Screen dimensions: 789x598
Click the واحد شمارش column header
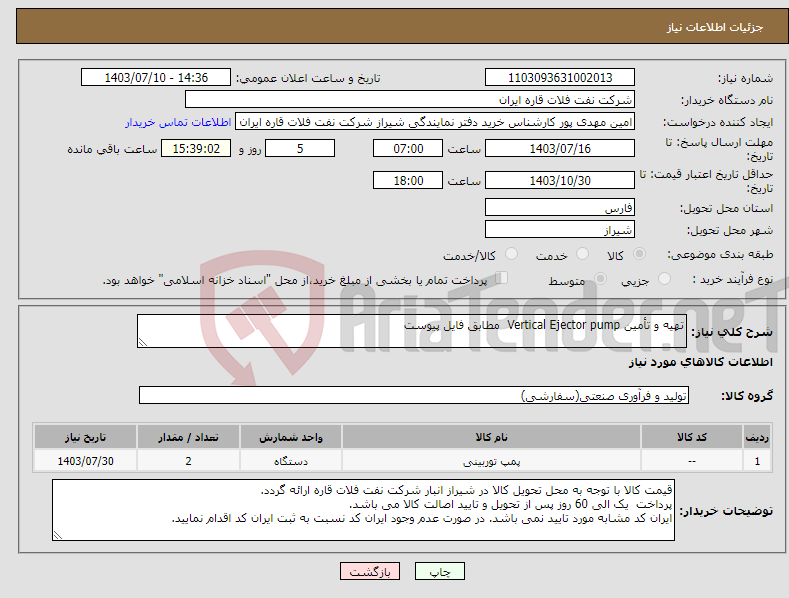[x=291, y=437]
